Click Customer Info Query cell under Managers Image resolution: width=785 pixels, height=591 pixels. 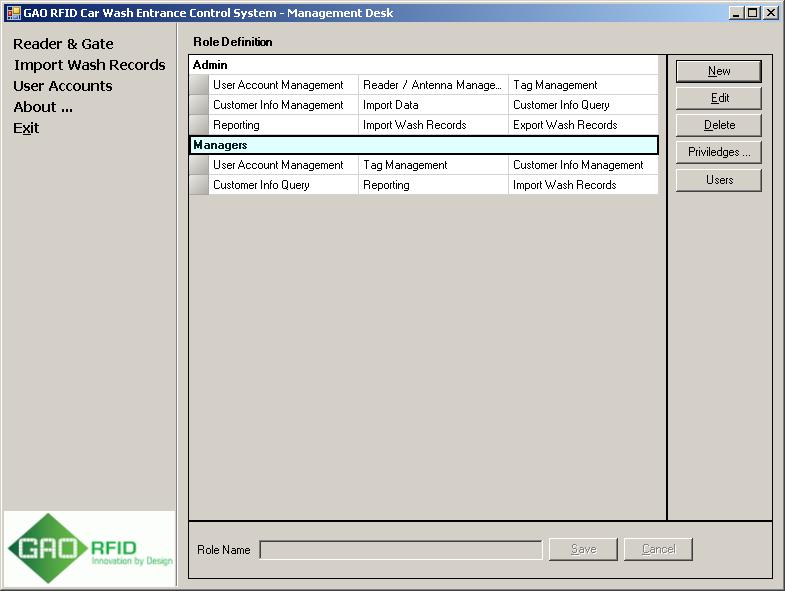(282, 185)
